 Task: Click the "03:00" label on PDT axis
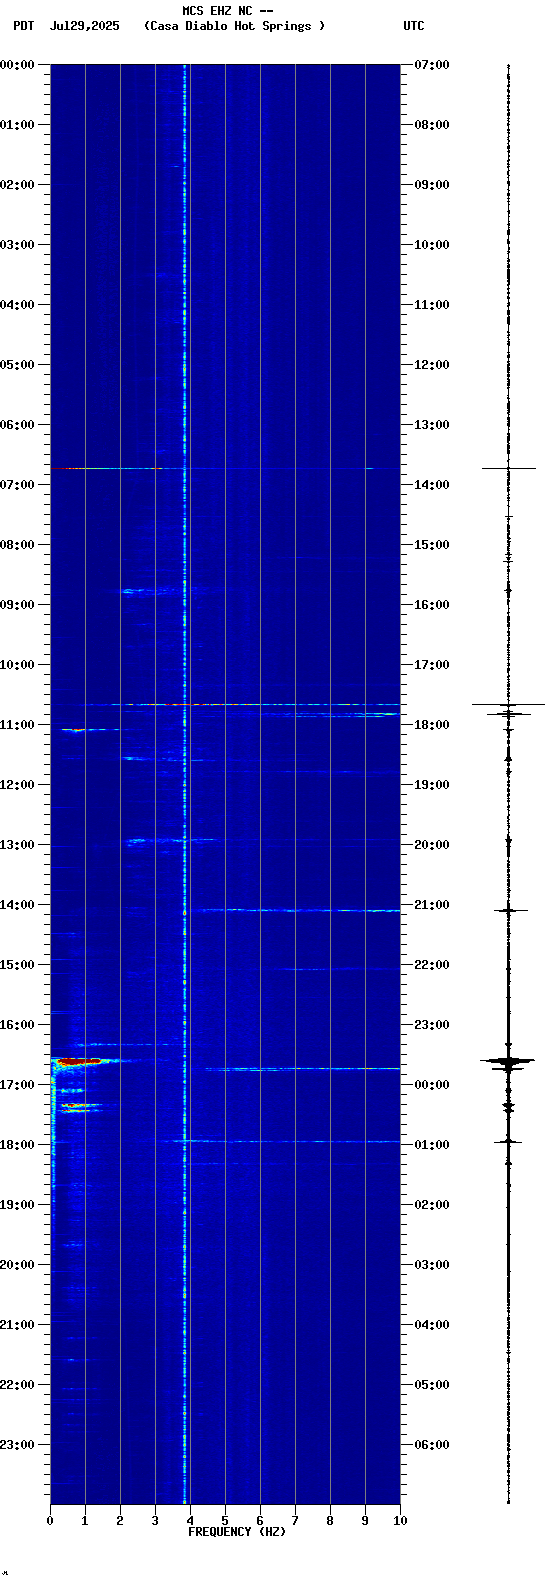click(18, 245)
